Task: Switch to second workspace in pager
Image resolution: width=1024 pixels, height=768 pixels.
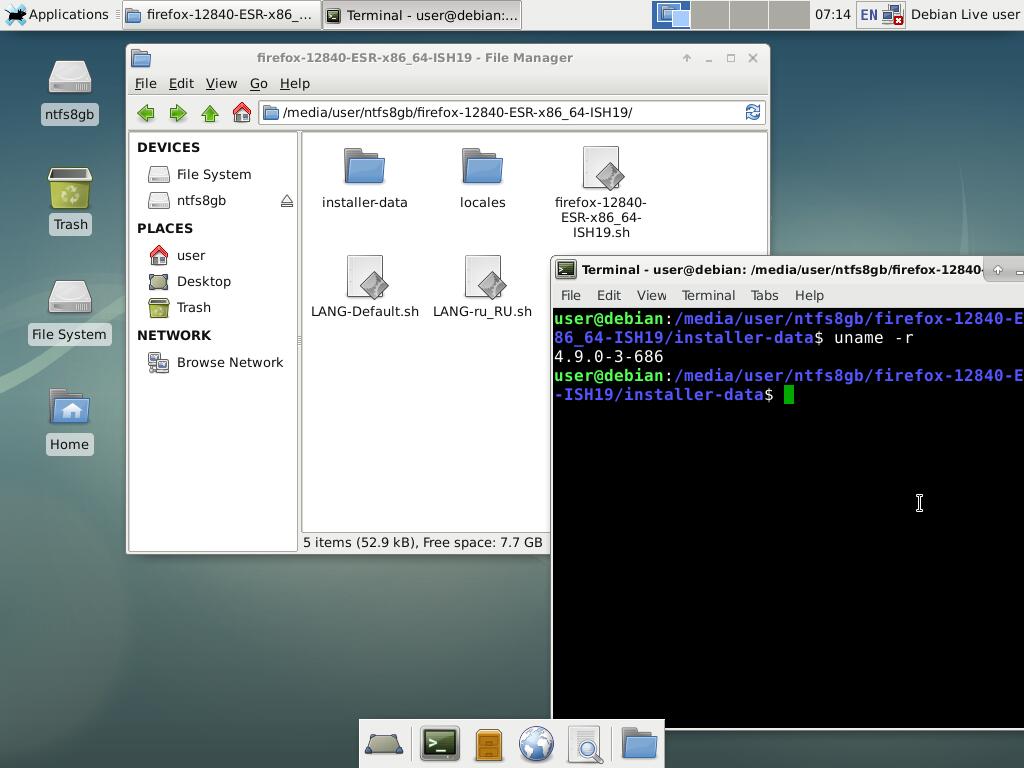Action: coord(711,14)
